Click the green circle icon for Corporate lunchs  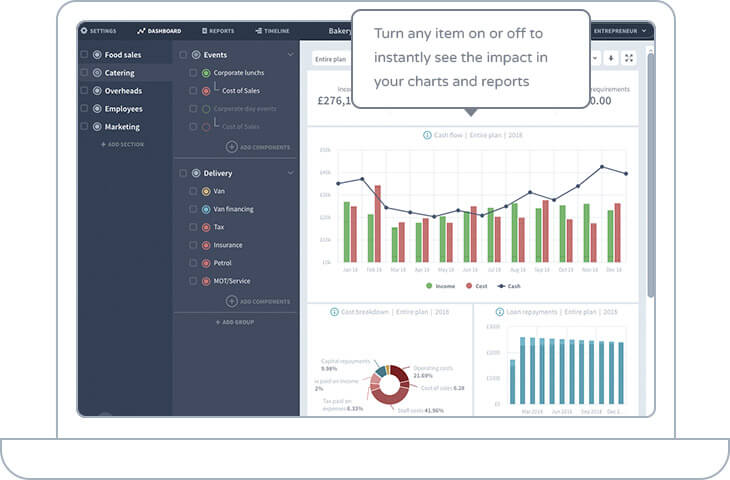[x=206, y=73]
